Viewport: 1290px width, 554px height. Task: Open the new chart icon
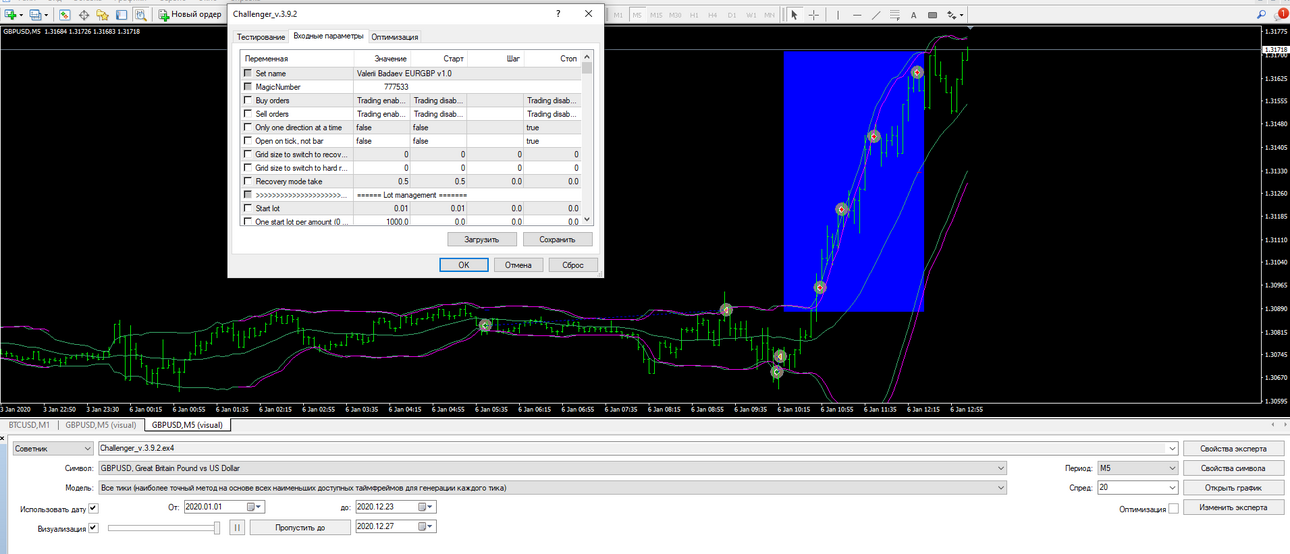pos(12,15)
